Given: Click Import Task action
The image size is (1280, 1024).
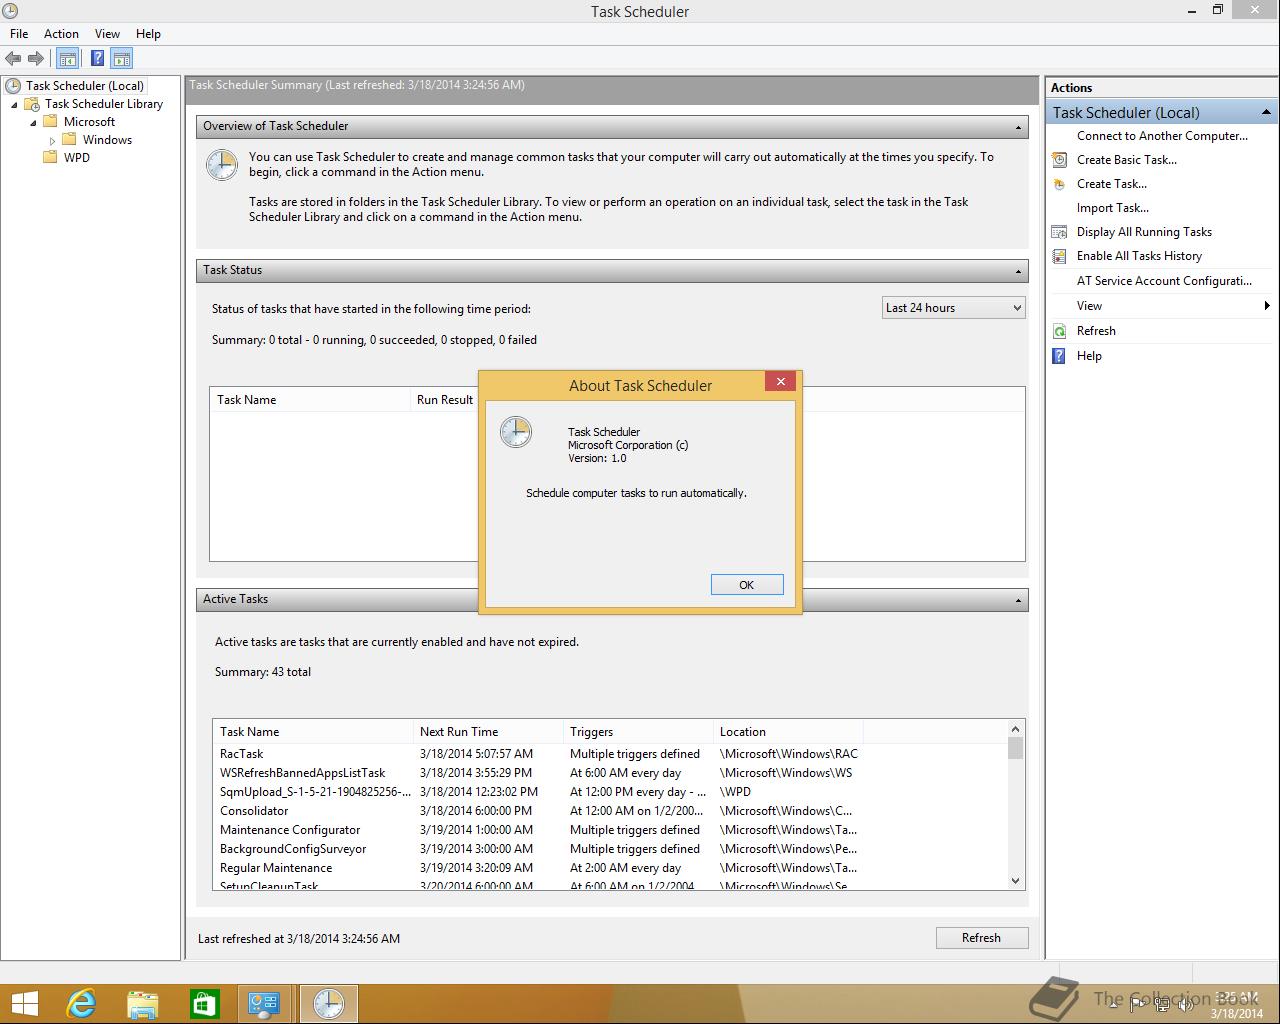Looking at the screenshot, I should (x=1112, y=208).
